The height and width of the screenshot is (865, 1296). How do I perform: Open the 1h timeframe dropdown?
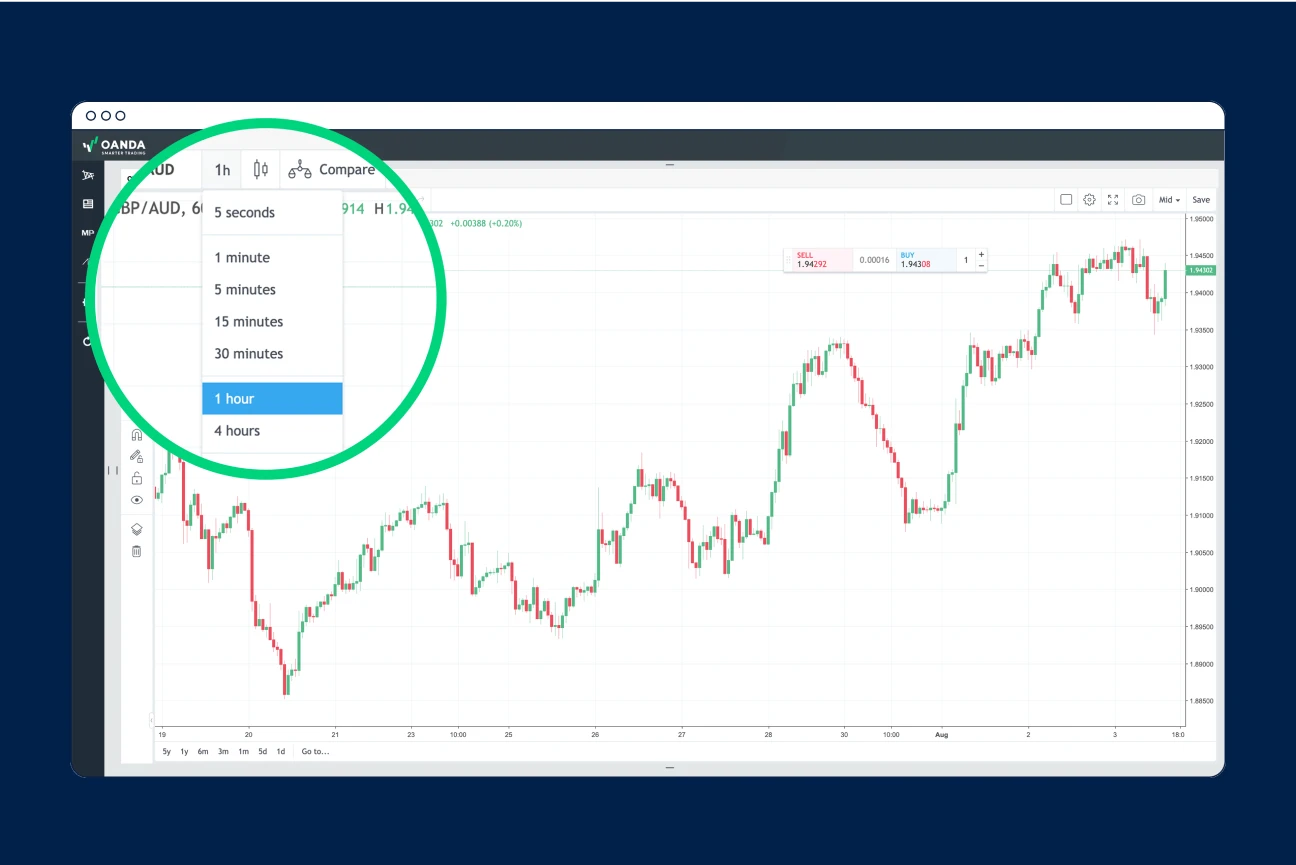[x=222, y=170]
